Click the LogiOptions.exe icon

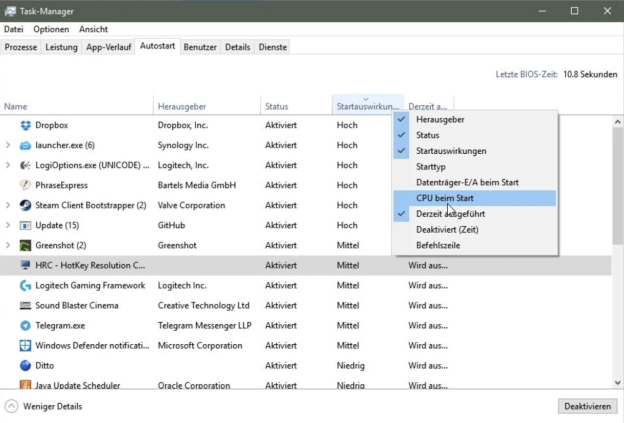pyautogui.click(x=25, y=165)
